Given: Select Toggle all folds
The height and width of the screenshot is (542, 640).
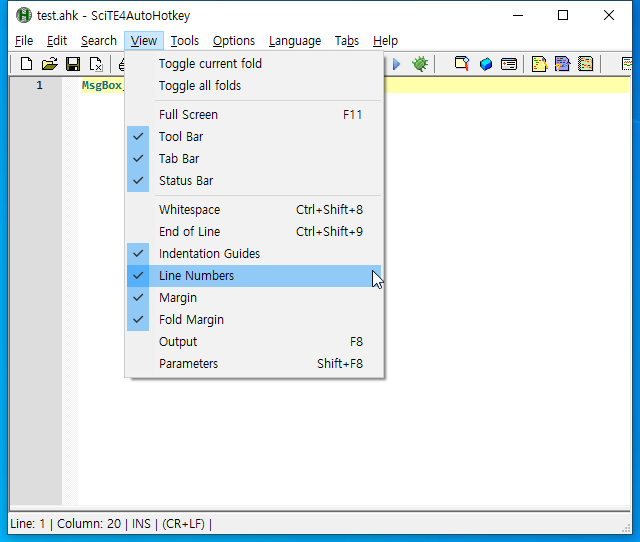Looking at the screenshot, I should coord(254,86).
